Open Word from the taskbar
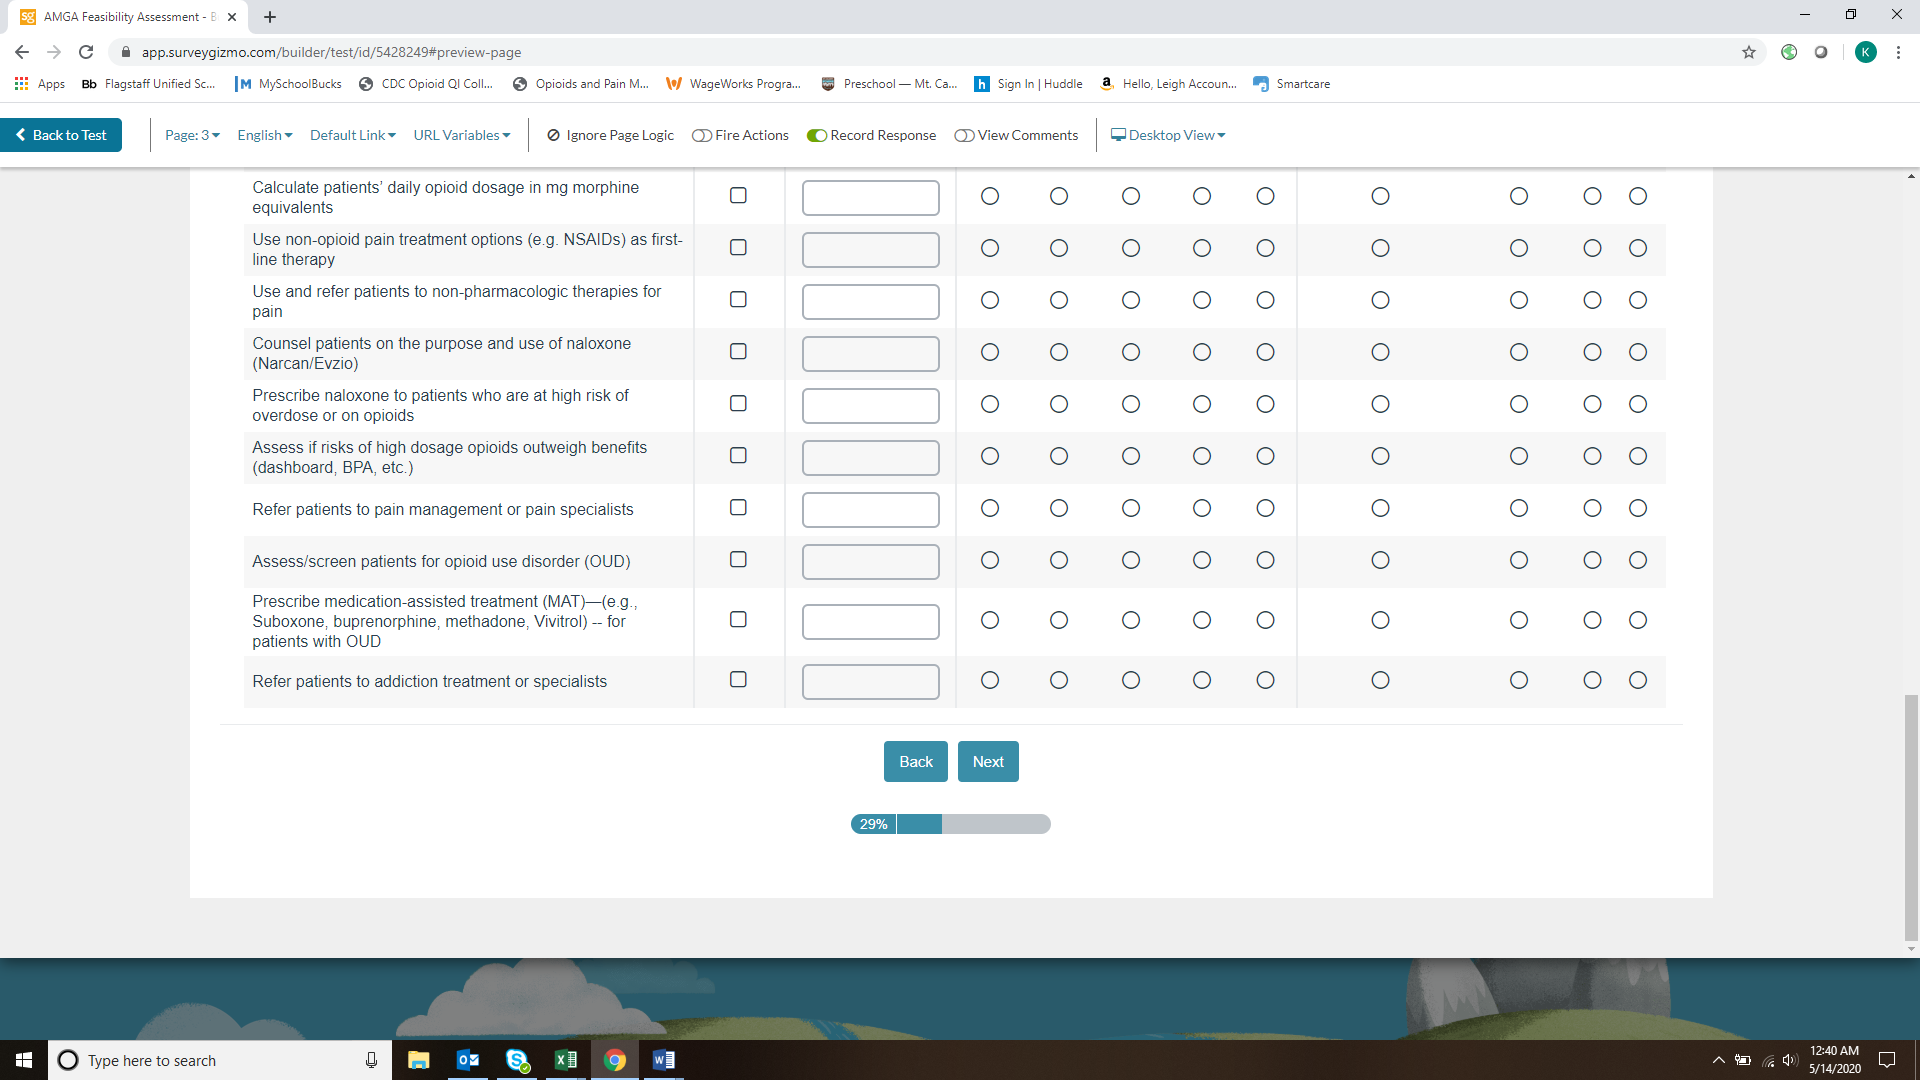 click(x=663, y=1060)
